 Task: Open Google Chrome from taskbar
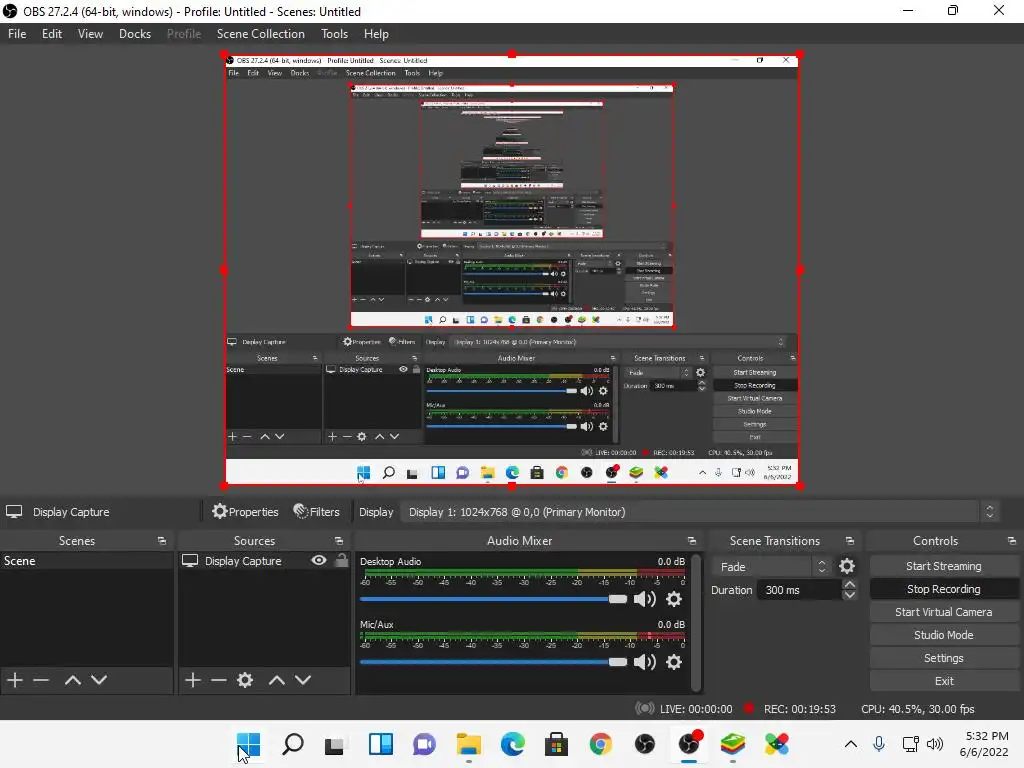pos(601,744)
